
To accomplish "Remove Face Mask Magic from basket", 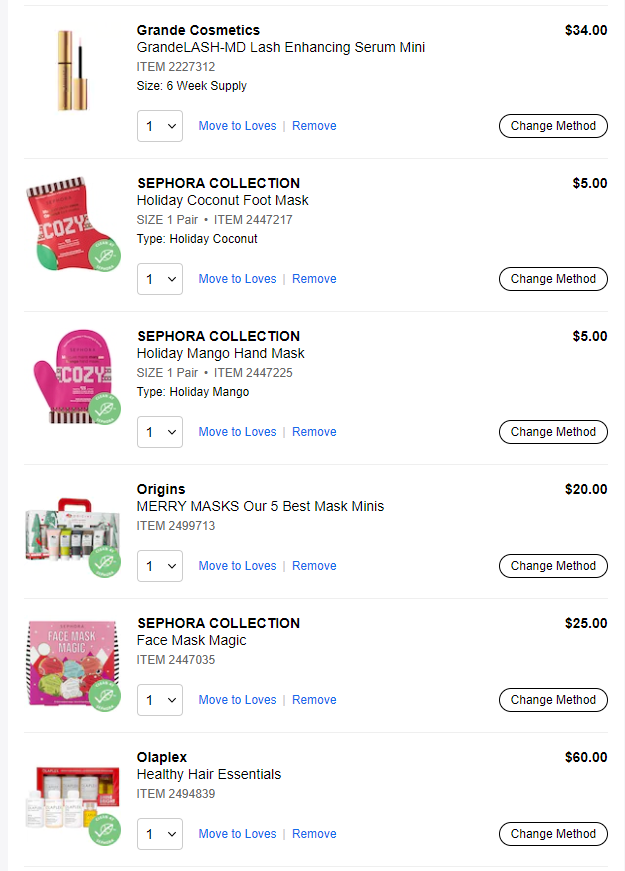I will point(314,700).
